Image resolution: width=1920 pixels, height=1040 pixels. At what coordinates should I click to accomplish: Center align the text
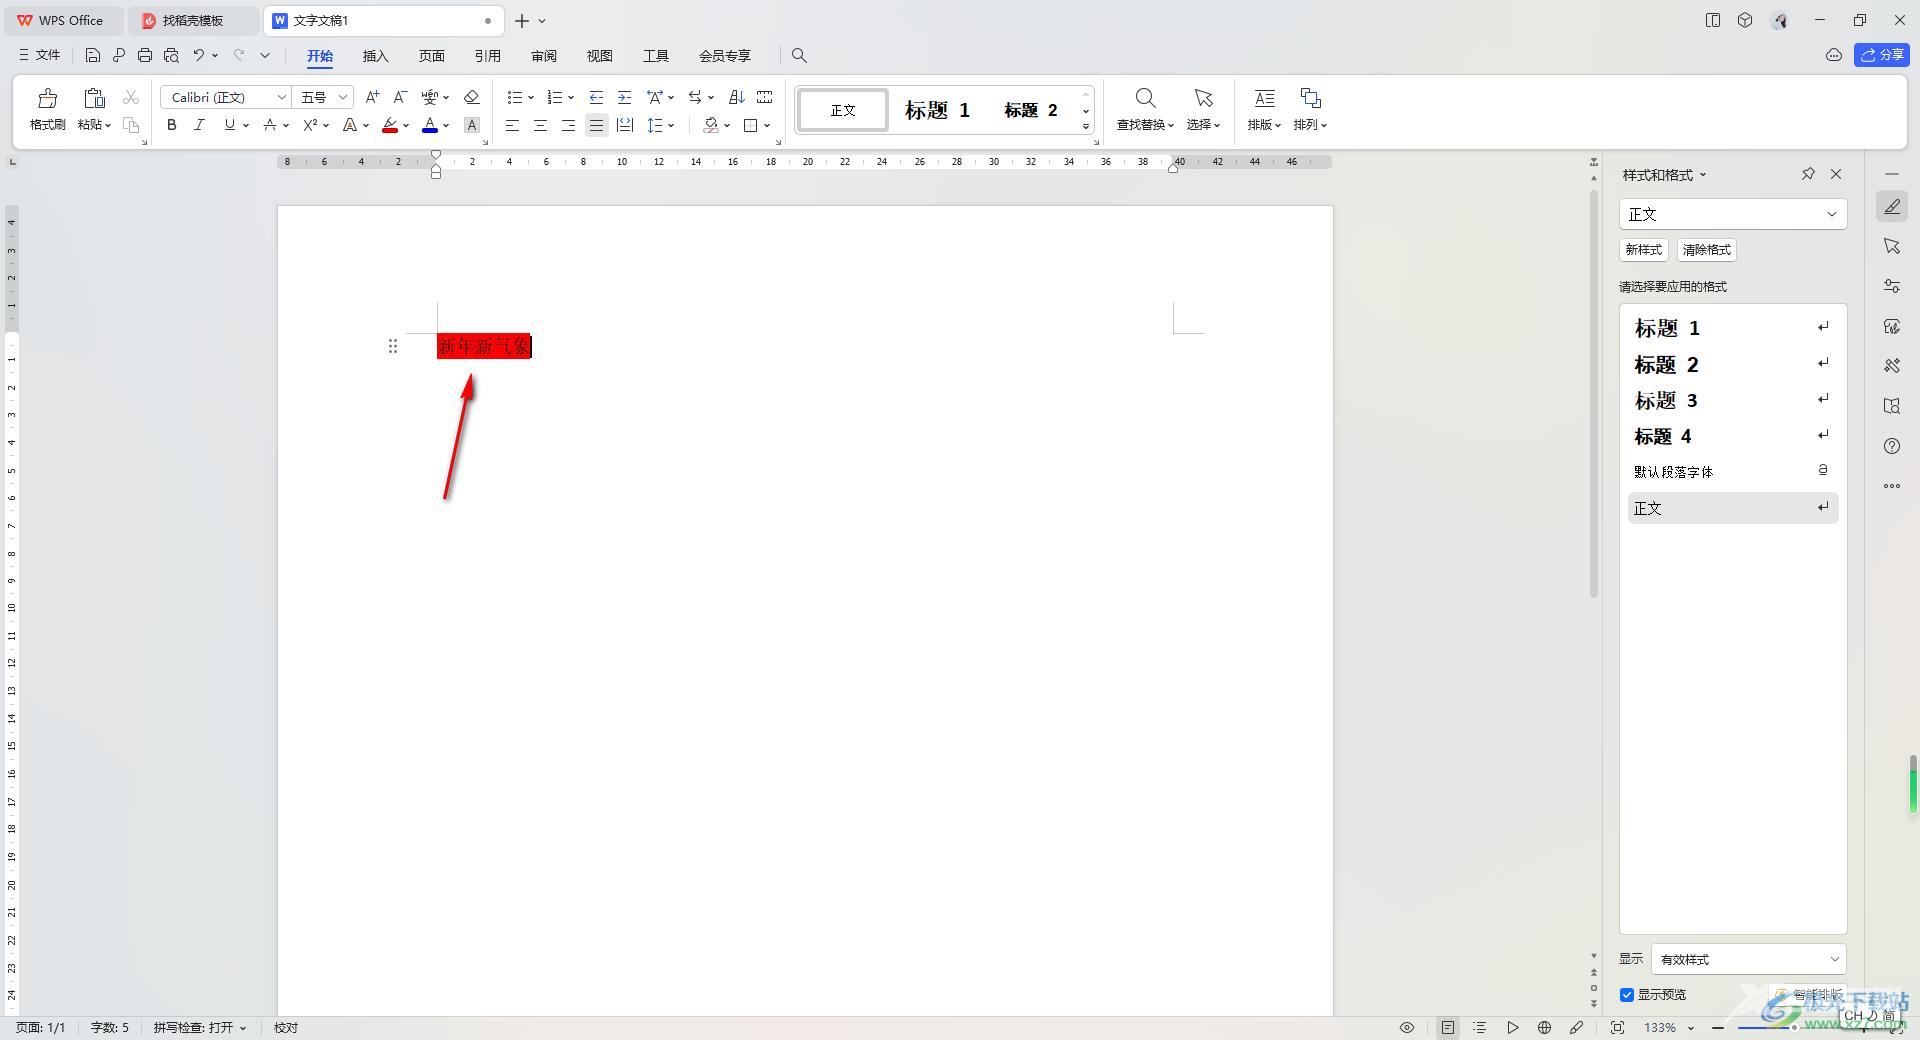click(x=540, y=125)
